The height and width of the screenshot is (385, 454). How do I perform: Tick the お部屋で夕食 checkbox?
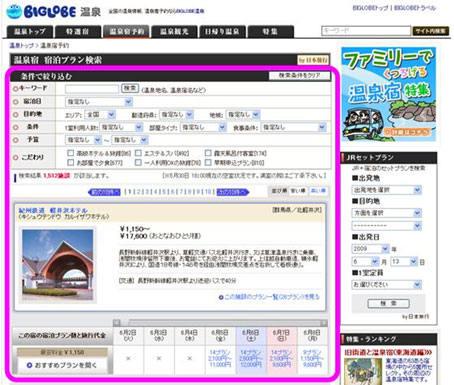[70, 162]
